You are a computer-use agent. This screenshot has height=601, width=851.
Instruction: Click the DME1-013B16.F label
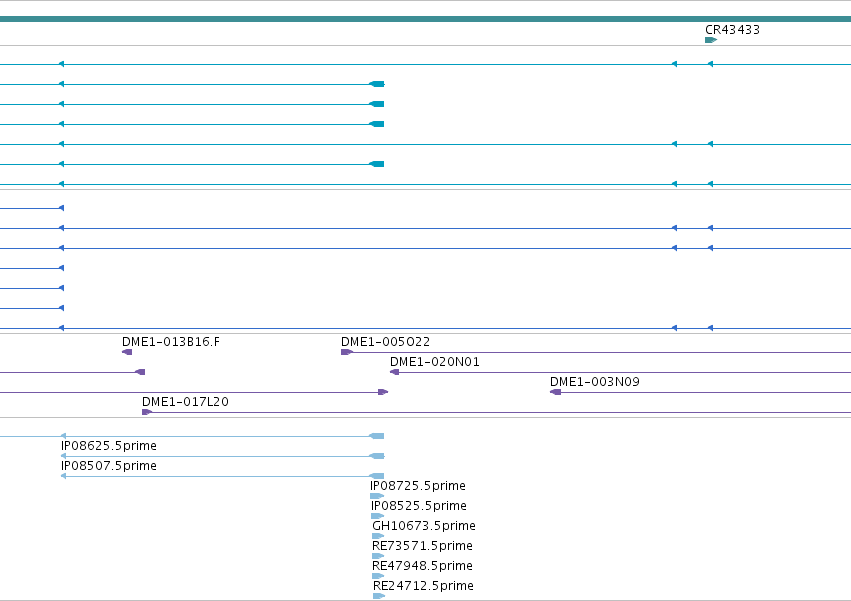[171, 342]
